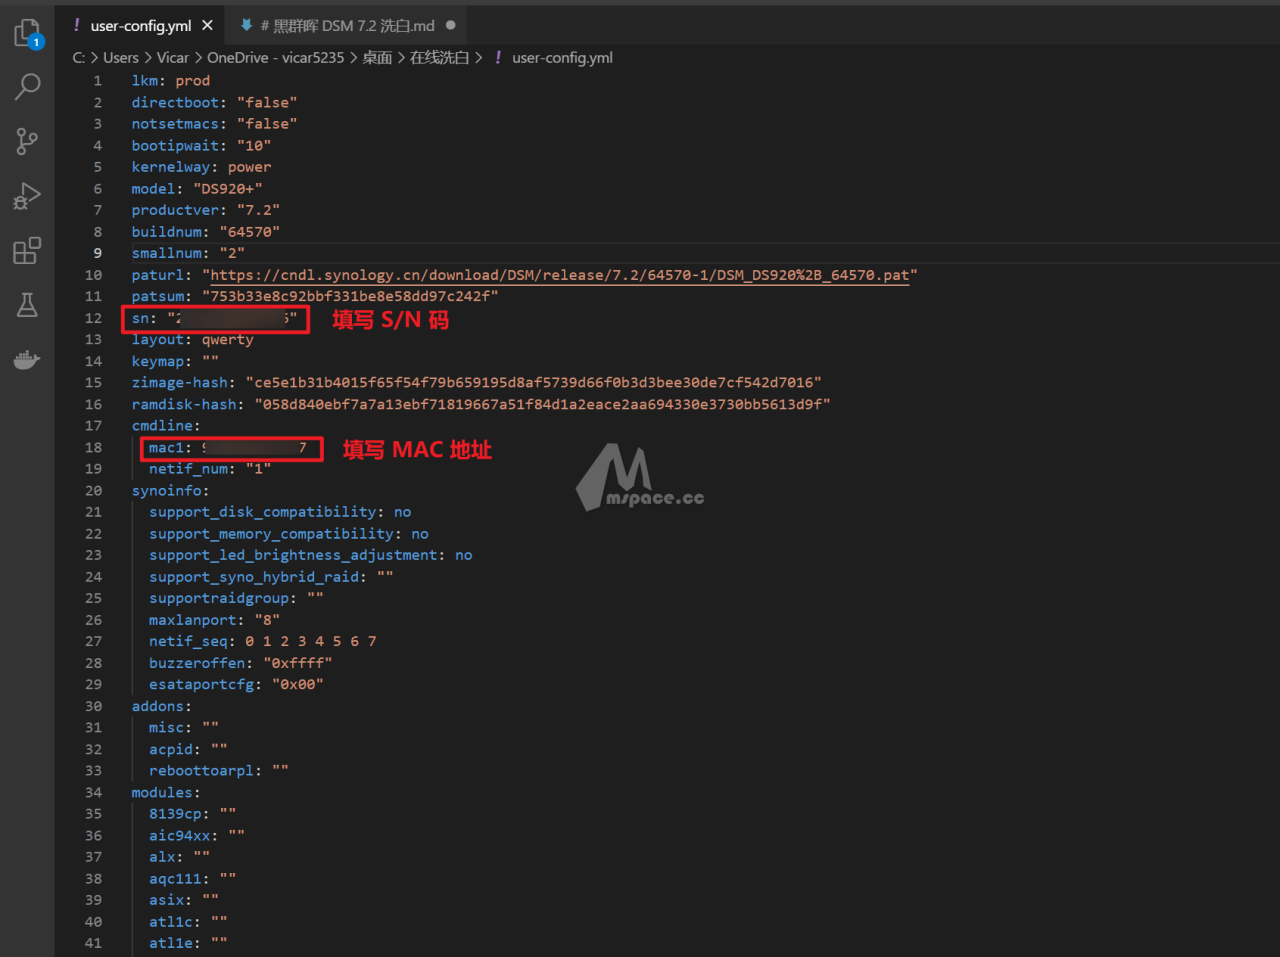This screenshot has height=957, width=1280.
Task: Place cursor on the synoinfo key
Action: [x=166, y=491]
